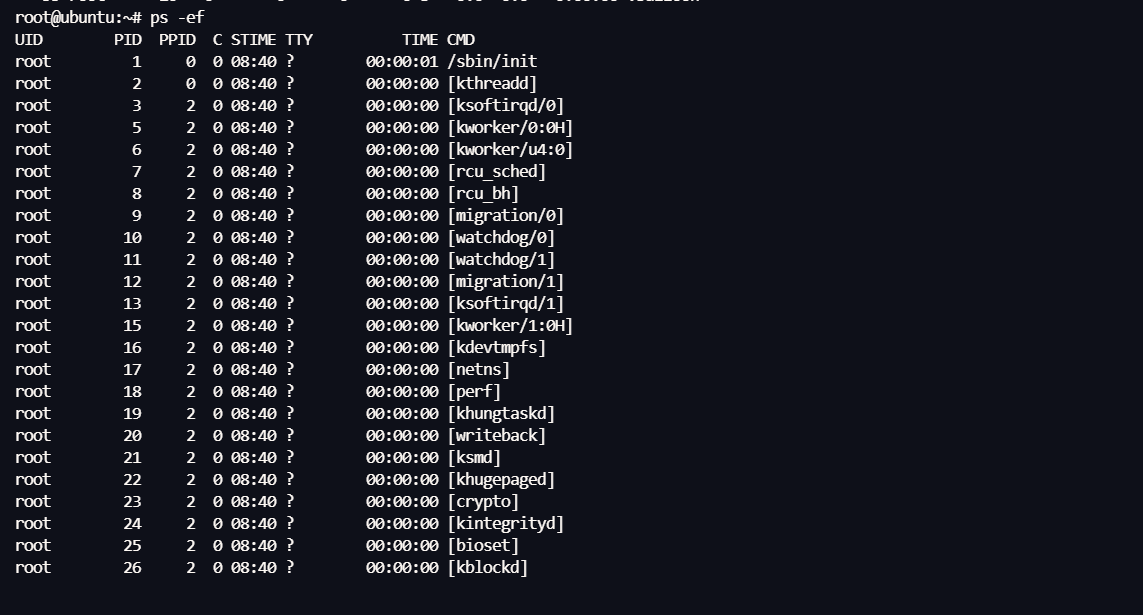Select the [kintegrityd] command text
The image size is (1143, 615).
tap(505, 524)
